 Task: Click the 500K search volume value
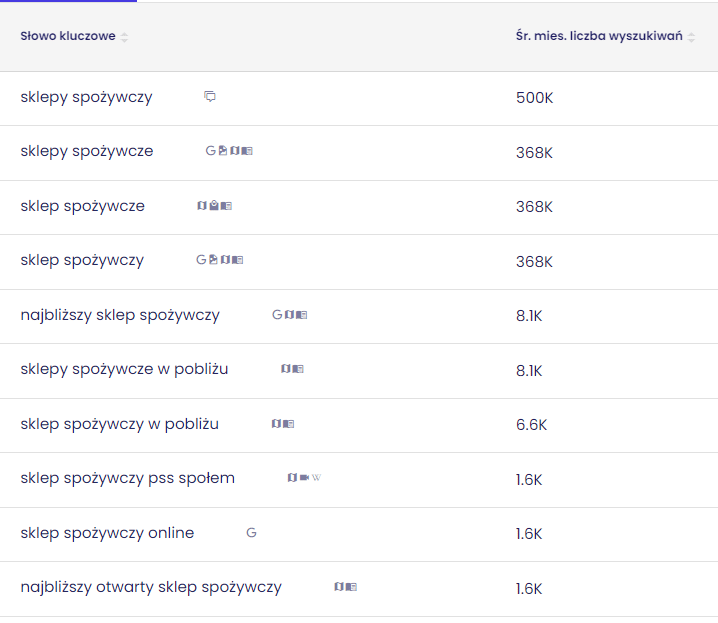[534, 97]
